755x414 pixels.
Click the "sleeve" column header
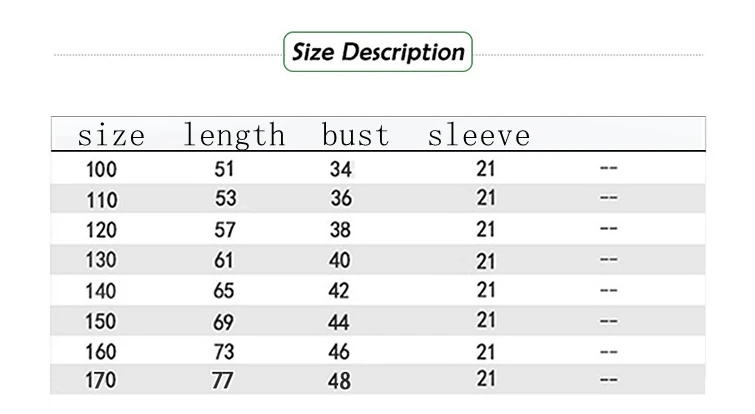point(478,134)
